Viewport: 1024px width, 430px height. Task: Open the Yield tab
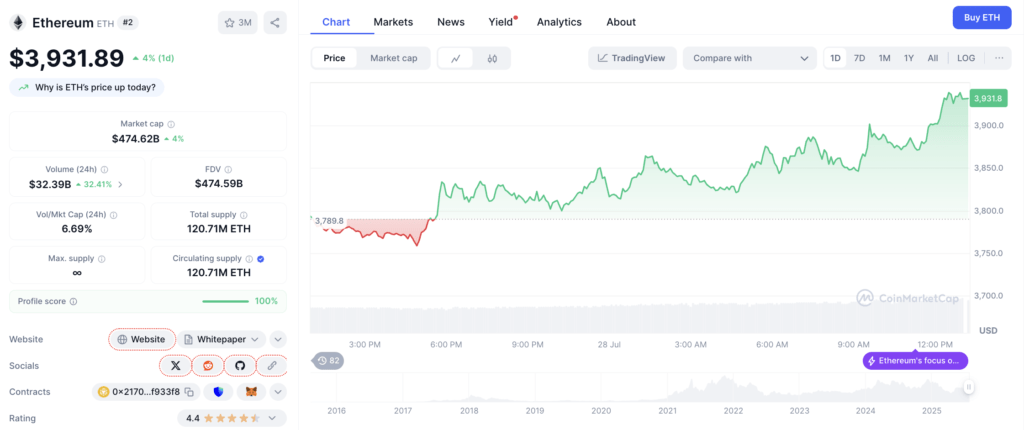501,22
